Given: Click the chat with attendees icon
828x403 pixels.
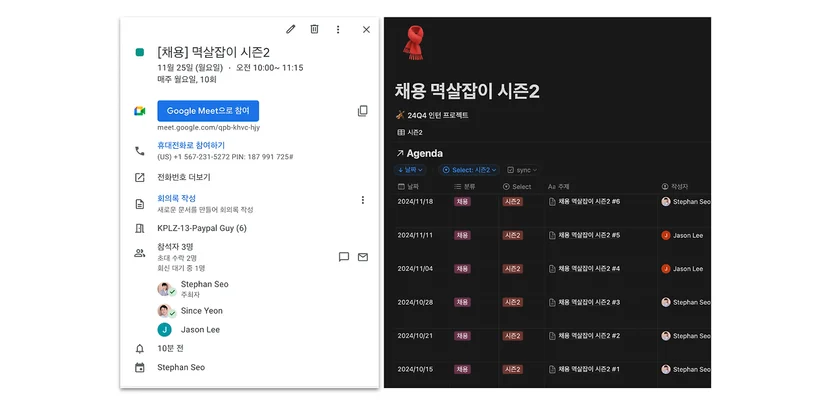Looking at the screenshot, I should pos(344,257).
